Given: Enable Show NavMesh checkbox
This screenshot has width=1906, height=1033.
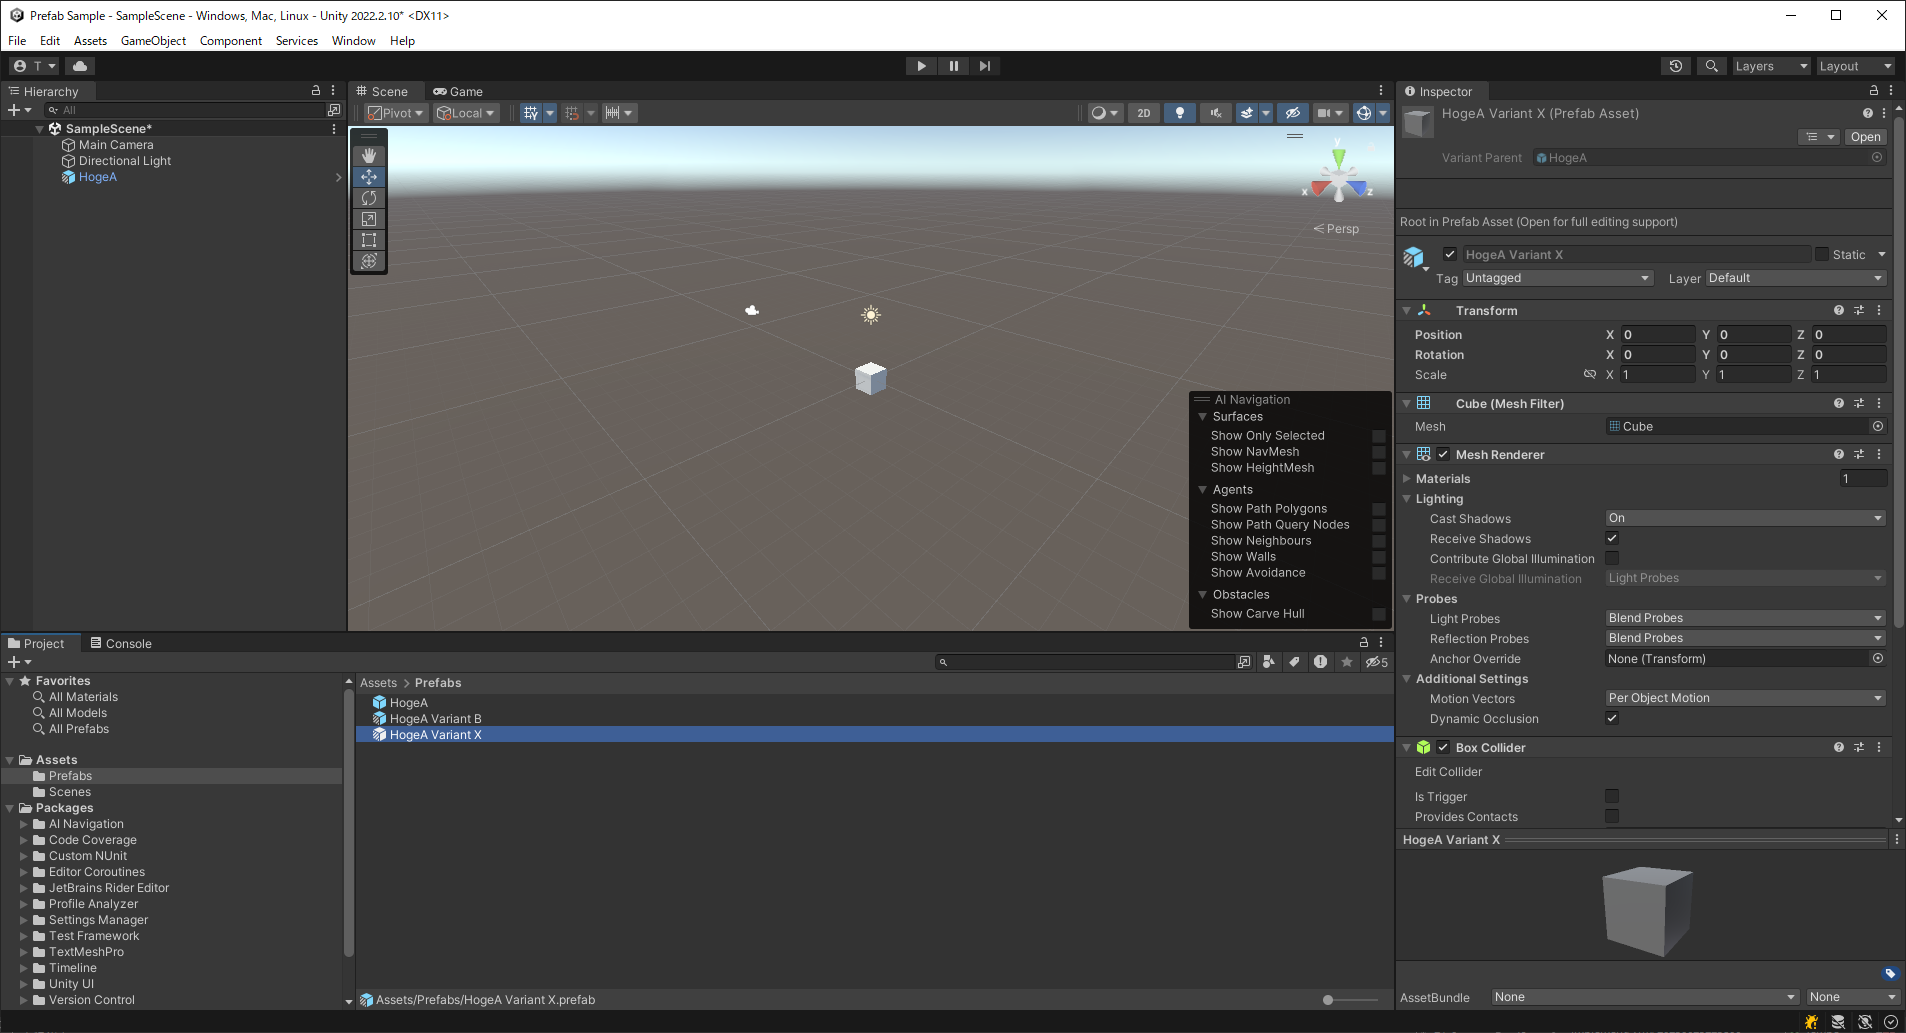Looking at the screenshot, I should (x=1379, y=452).
